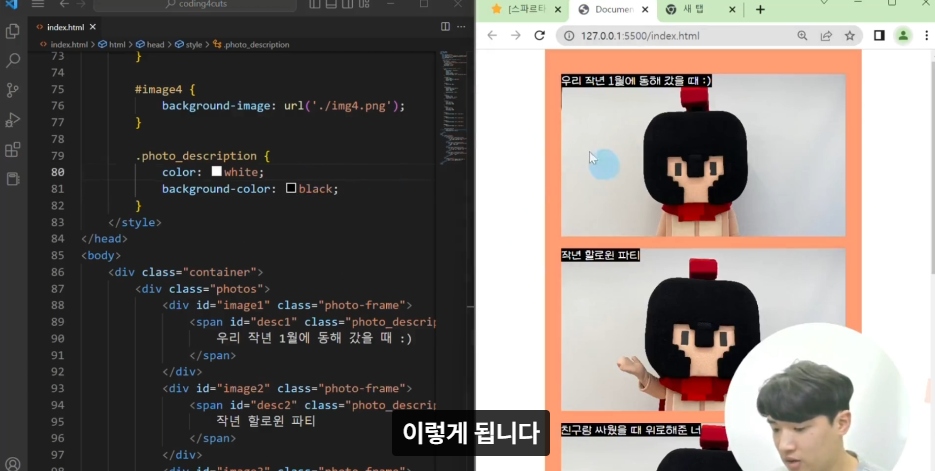Go forward using VS Code navigation arrow
Image resolution: width=935 pixels, height=471 pixels.
81,4
